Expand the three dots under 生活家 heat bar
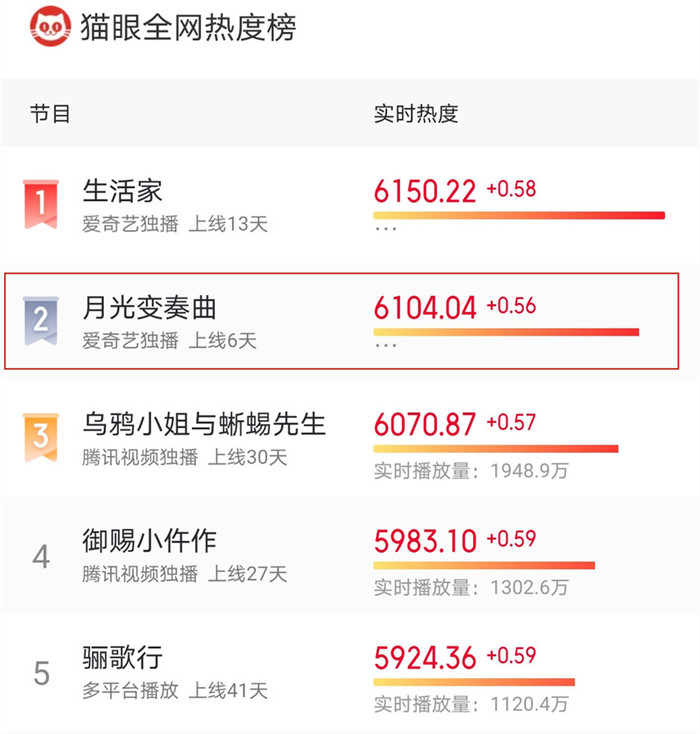 pyautogui.click(x=386, y=229)
